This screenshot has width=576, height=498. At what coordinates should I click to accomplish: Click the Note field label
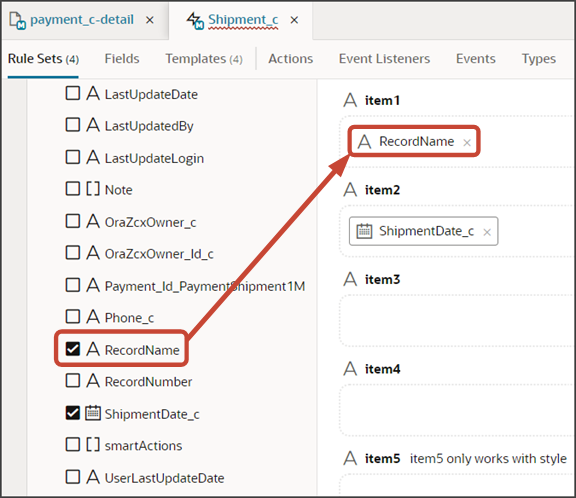point(119,190)
